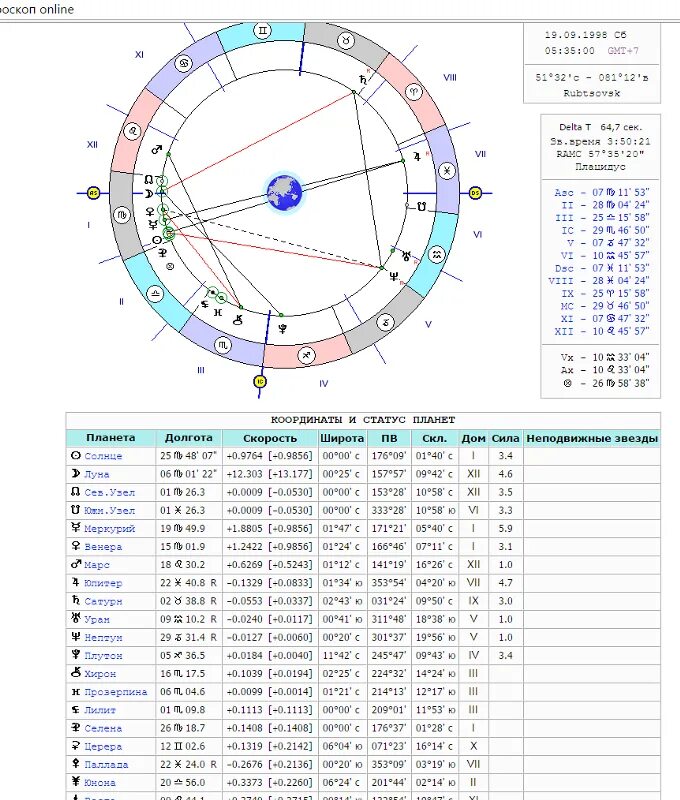This screenshot has width=680, height=800.
Task: Click the Долгота column header
Action: pyautogui.click(x=189, y=438)
